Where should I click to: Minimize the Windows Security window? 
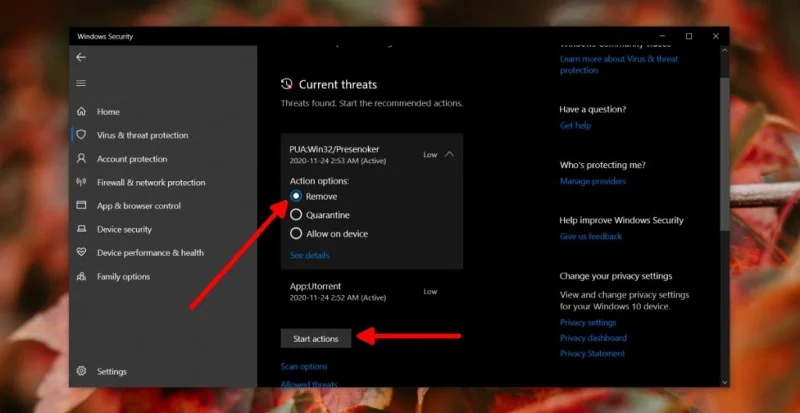pyautogui.click(x=662, y=36)
